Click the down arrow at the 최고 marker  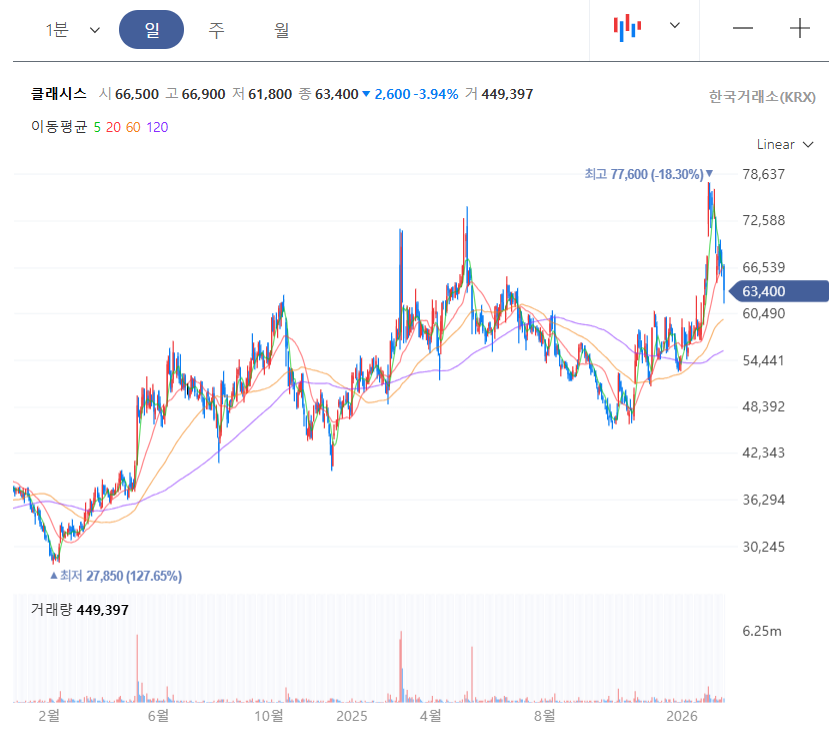pyautogui.click(x=709, y=174)
